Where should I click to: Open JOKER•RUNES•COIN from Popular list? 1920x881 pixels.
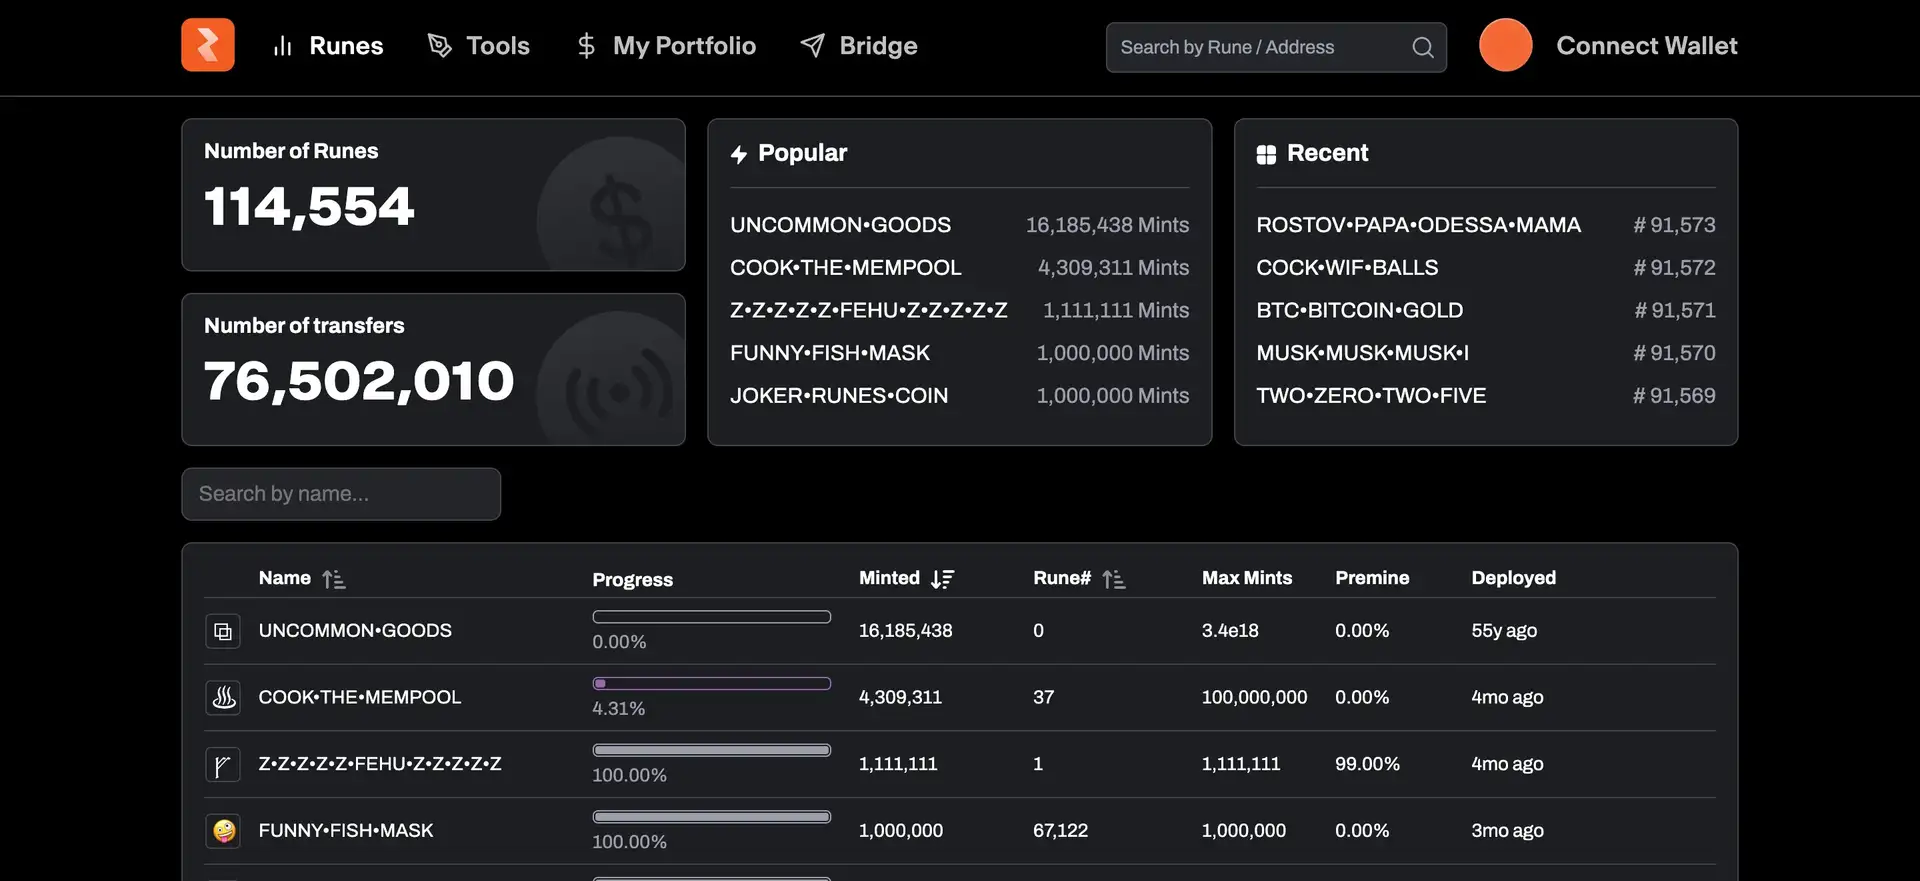838,396
